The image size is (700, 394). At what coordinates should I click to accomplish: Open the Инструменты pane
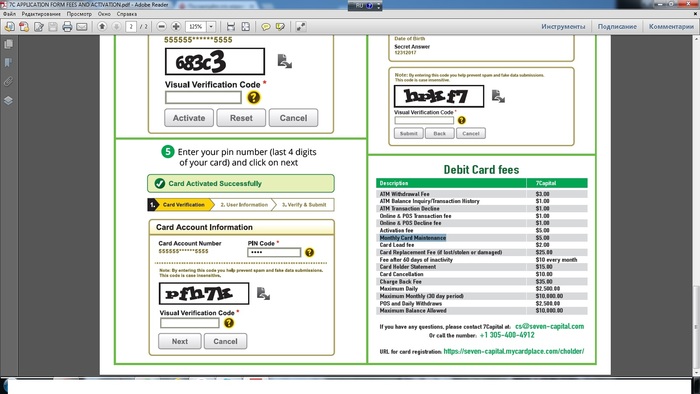563,27
